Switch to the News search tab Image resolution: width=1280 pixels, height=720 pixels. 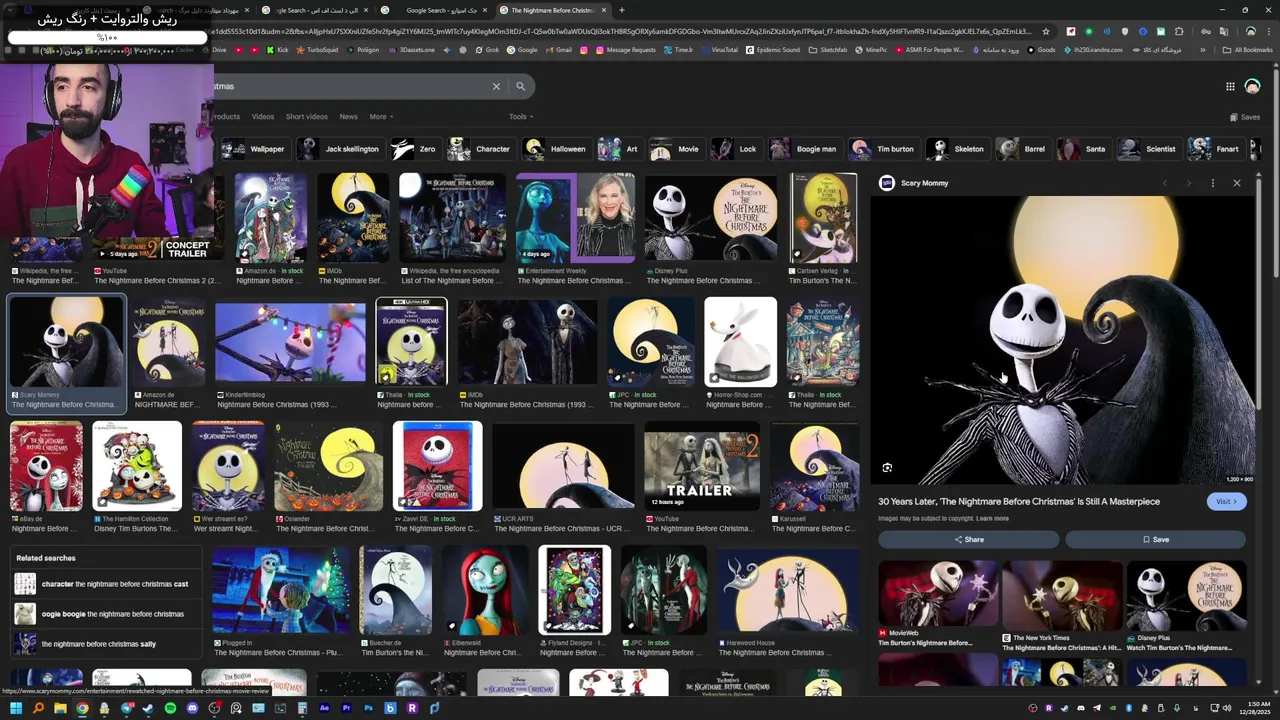click(x=348, y=117)
